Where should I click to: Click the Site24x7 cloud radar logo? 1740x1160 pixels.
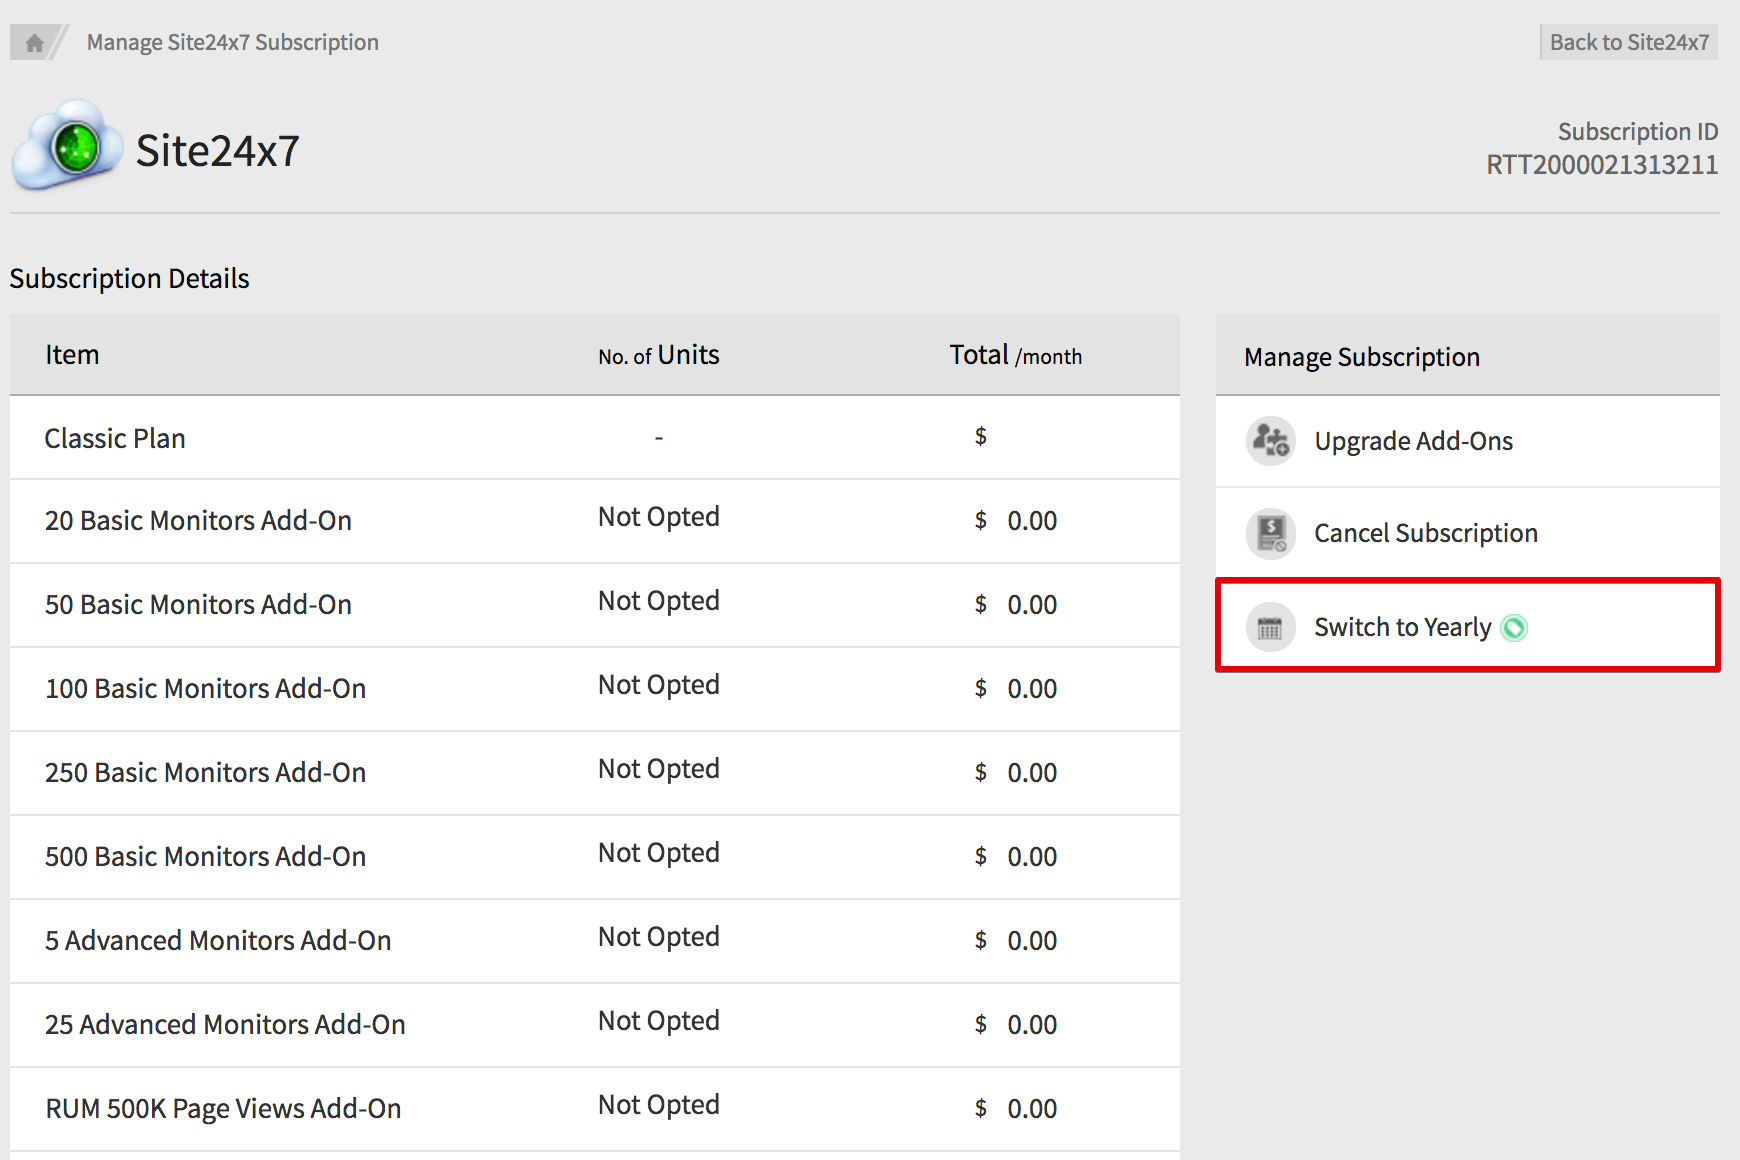[x=67, y=147]
